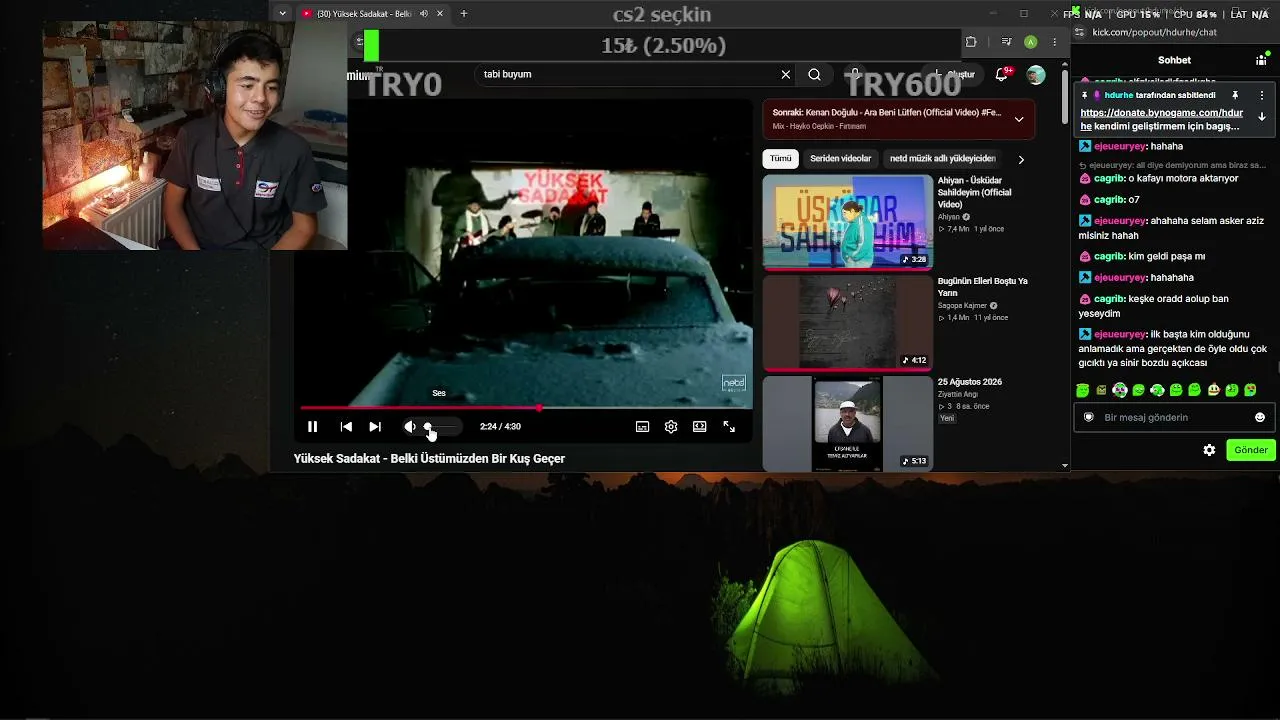Click the chat identity shield icon
The image size is (1280, 720).
(1089, 417)
